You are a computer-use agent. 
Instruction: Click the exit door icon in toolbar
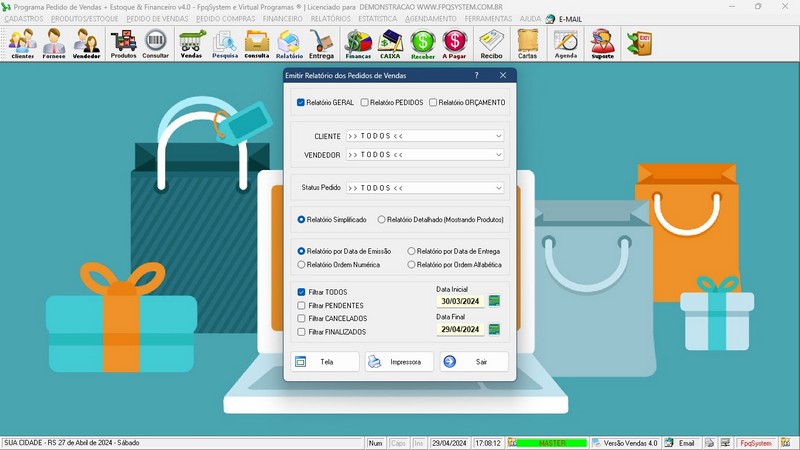(640, 44)
